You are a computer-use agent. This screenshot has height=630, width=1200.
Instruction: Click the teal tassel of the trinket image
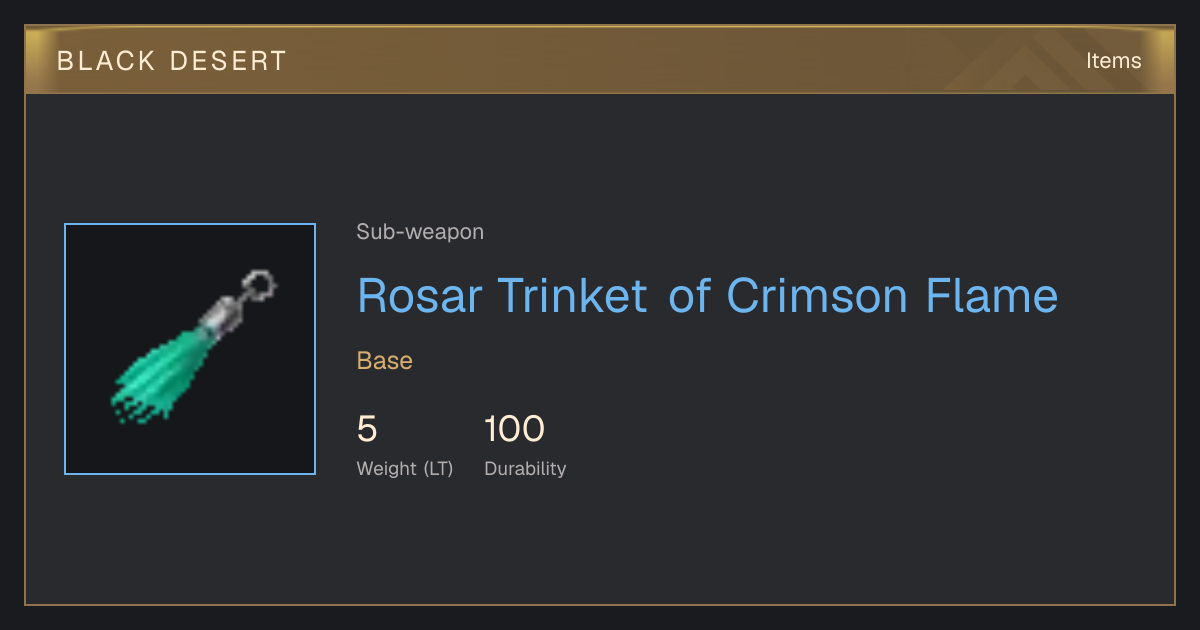tap(163, 372)
